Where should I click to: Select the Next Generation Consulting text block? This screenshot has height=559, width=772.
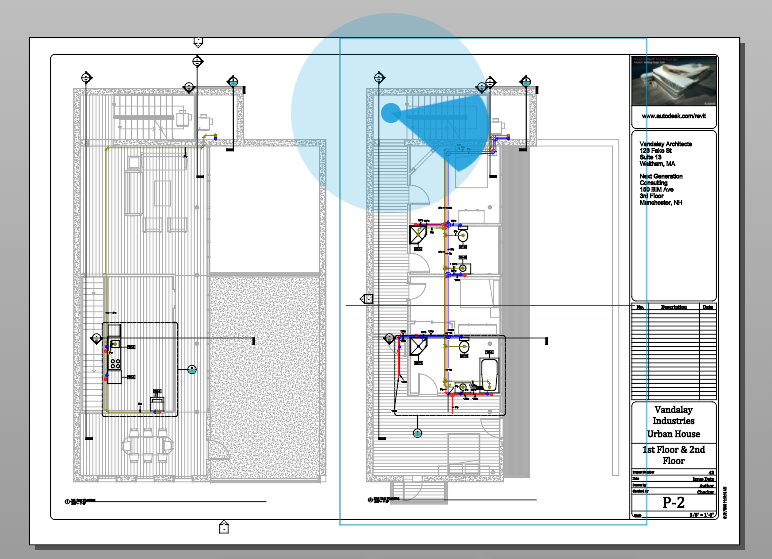tap(661, 189)
